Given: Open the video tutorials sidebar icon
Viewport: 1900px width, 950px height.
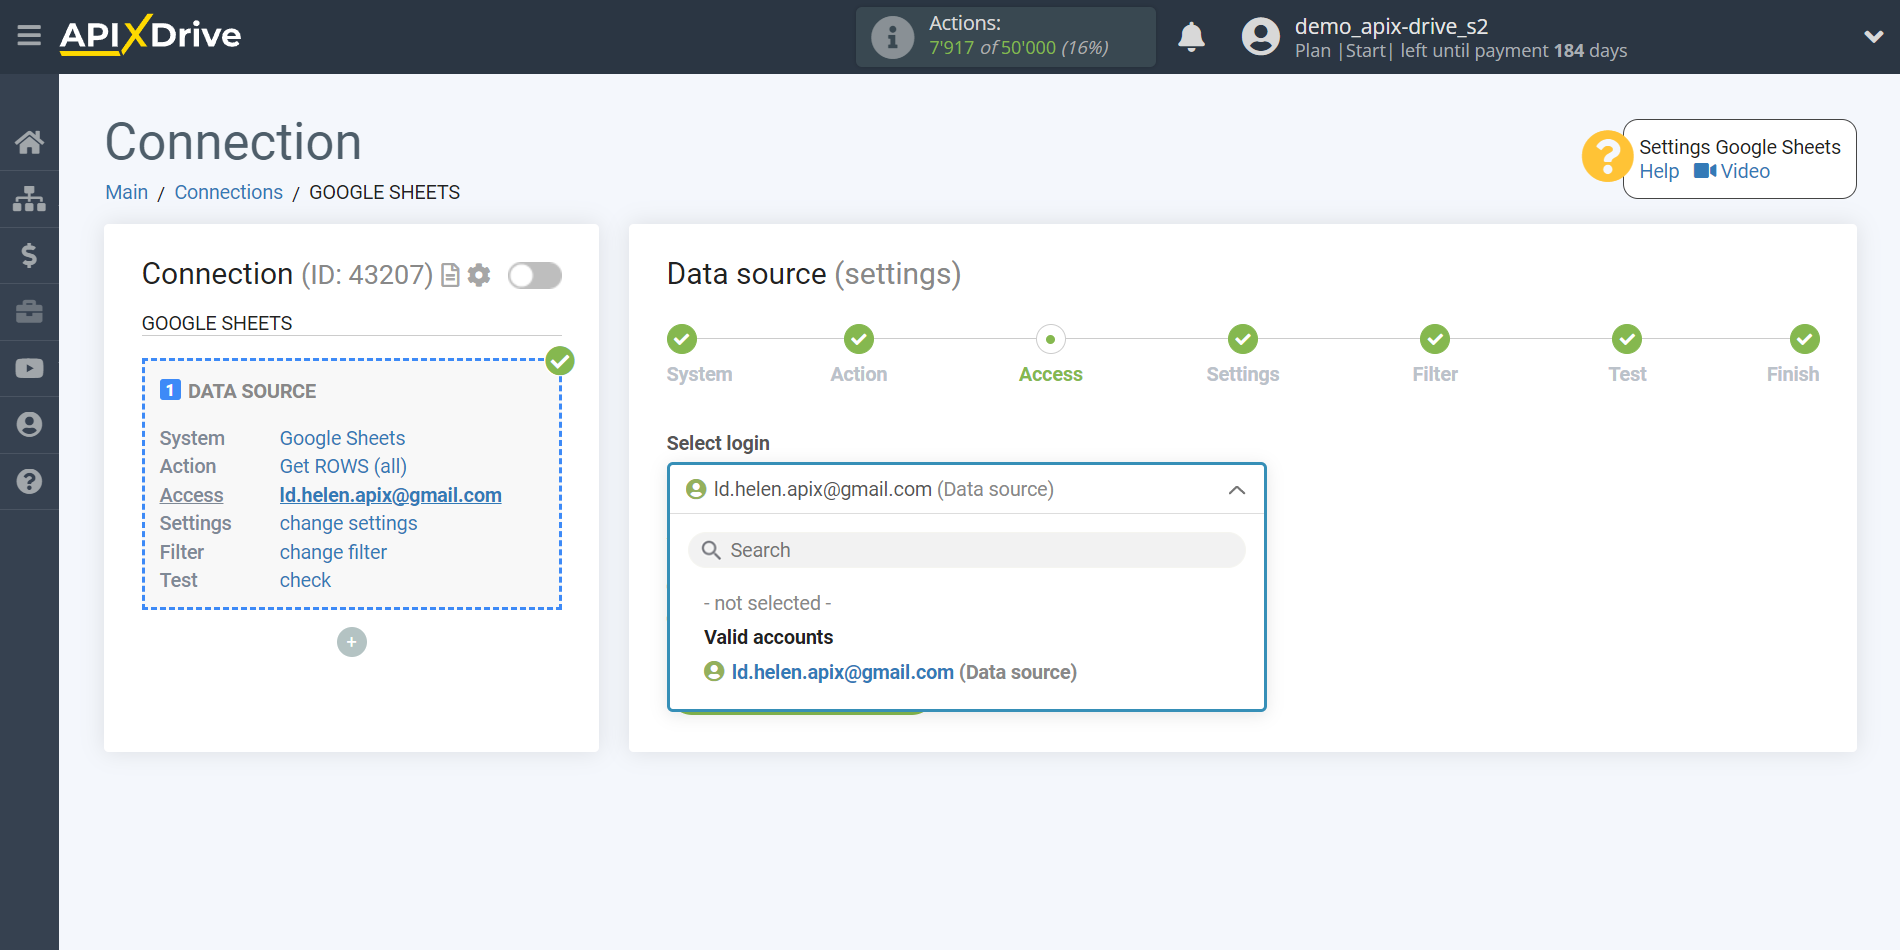Looking at the screenshot, I should (29, 368).
